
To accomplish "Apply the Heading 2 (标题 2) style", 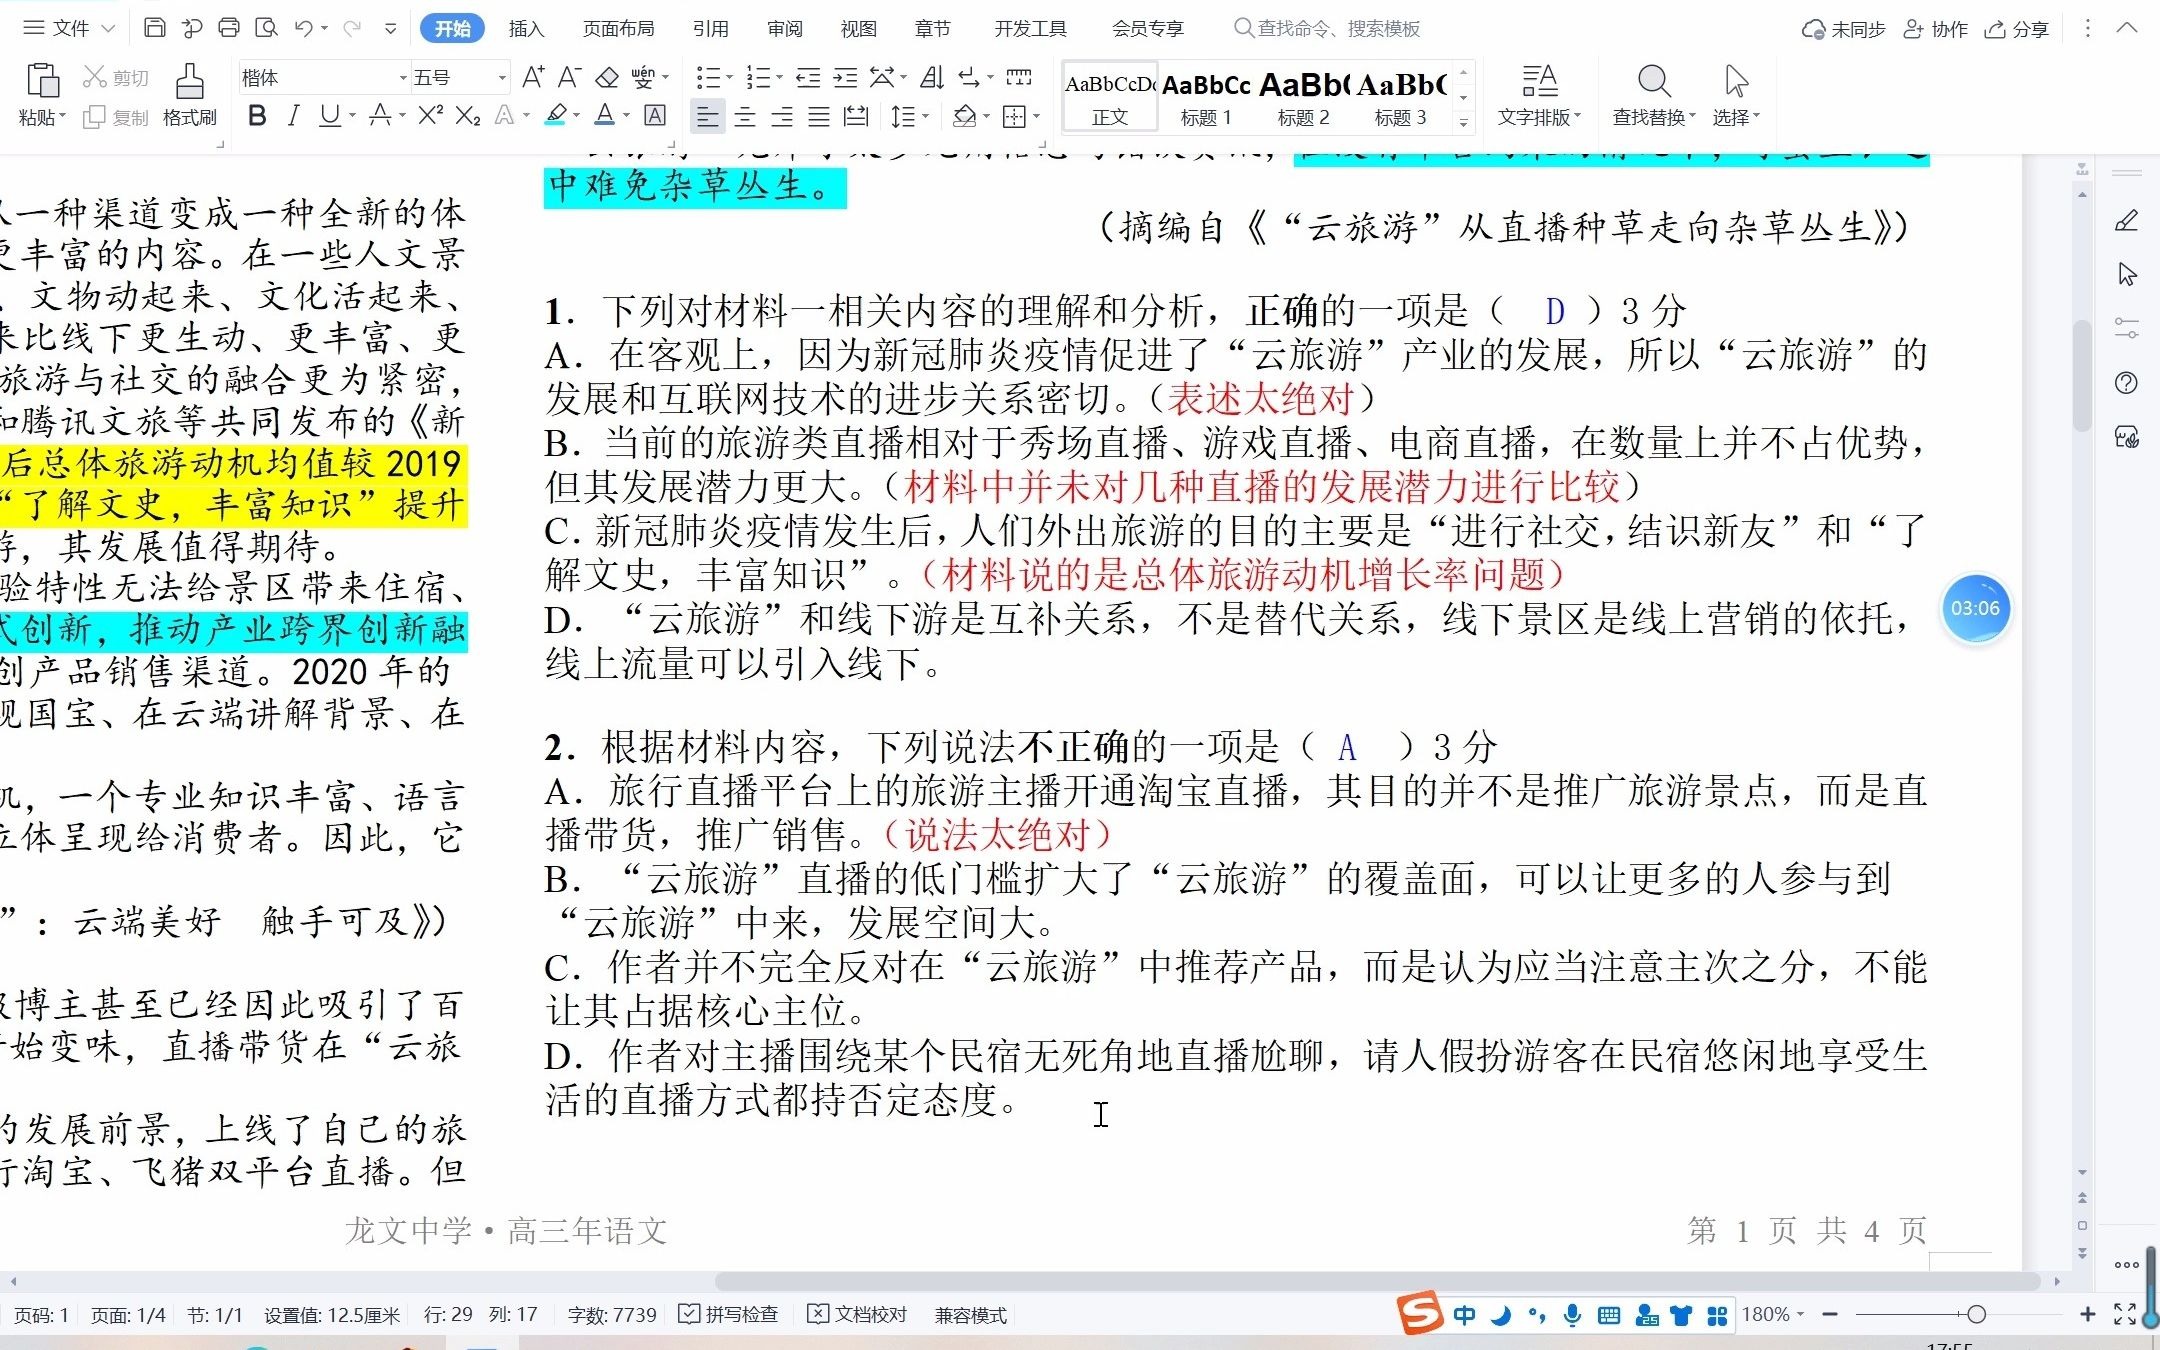I will pyautogui.click(x=1303, y=98).
